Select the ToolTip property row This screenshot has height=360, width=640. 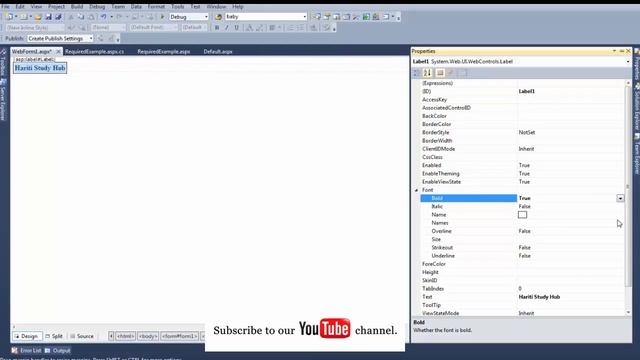click(522, 305)
